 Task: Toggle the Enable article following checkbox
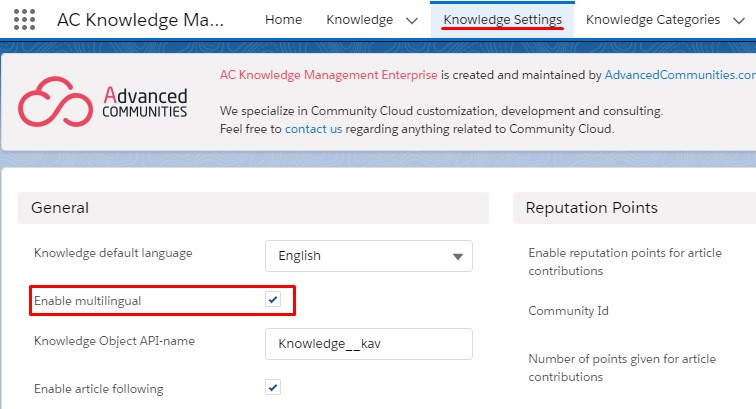point(273,387)
